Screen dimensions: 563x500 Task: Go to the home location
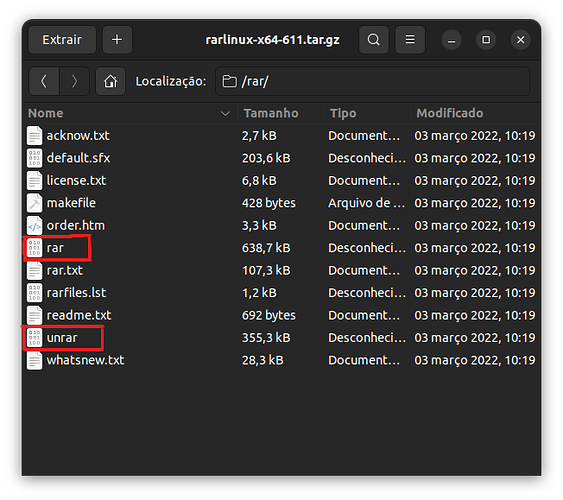click(110, 81)
